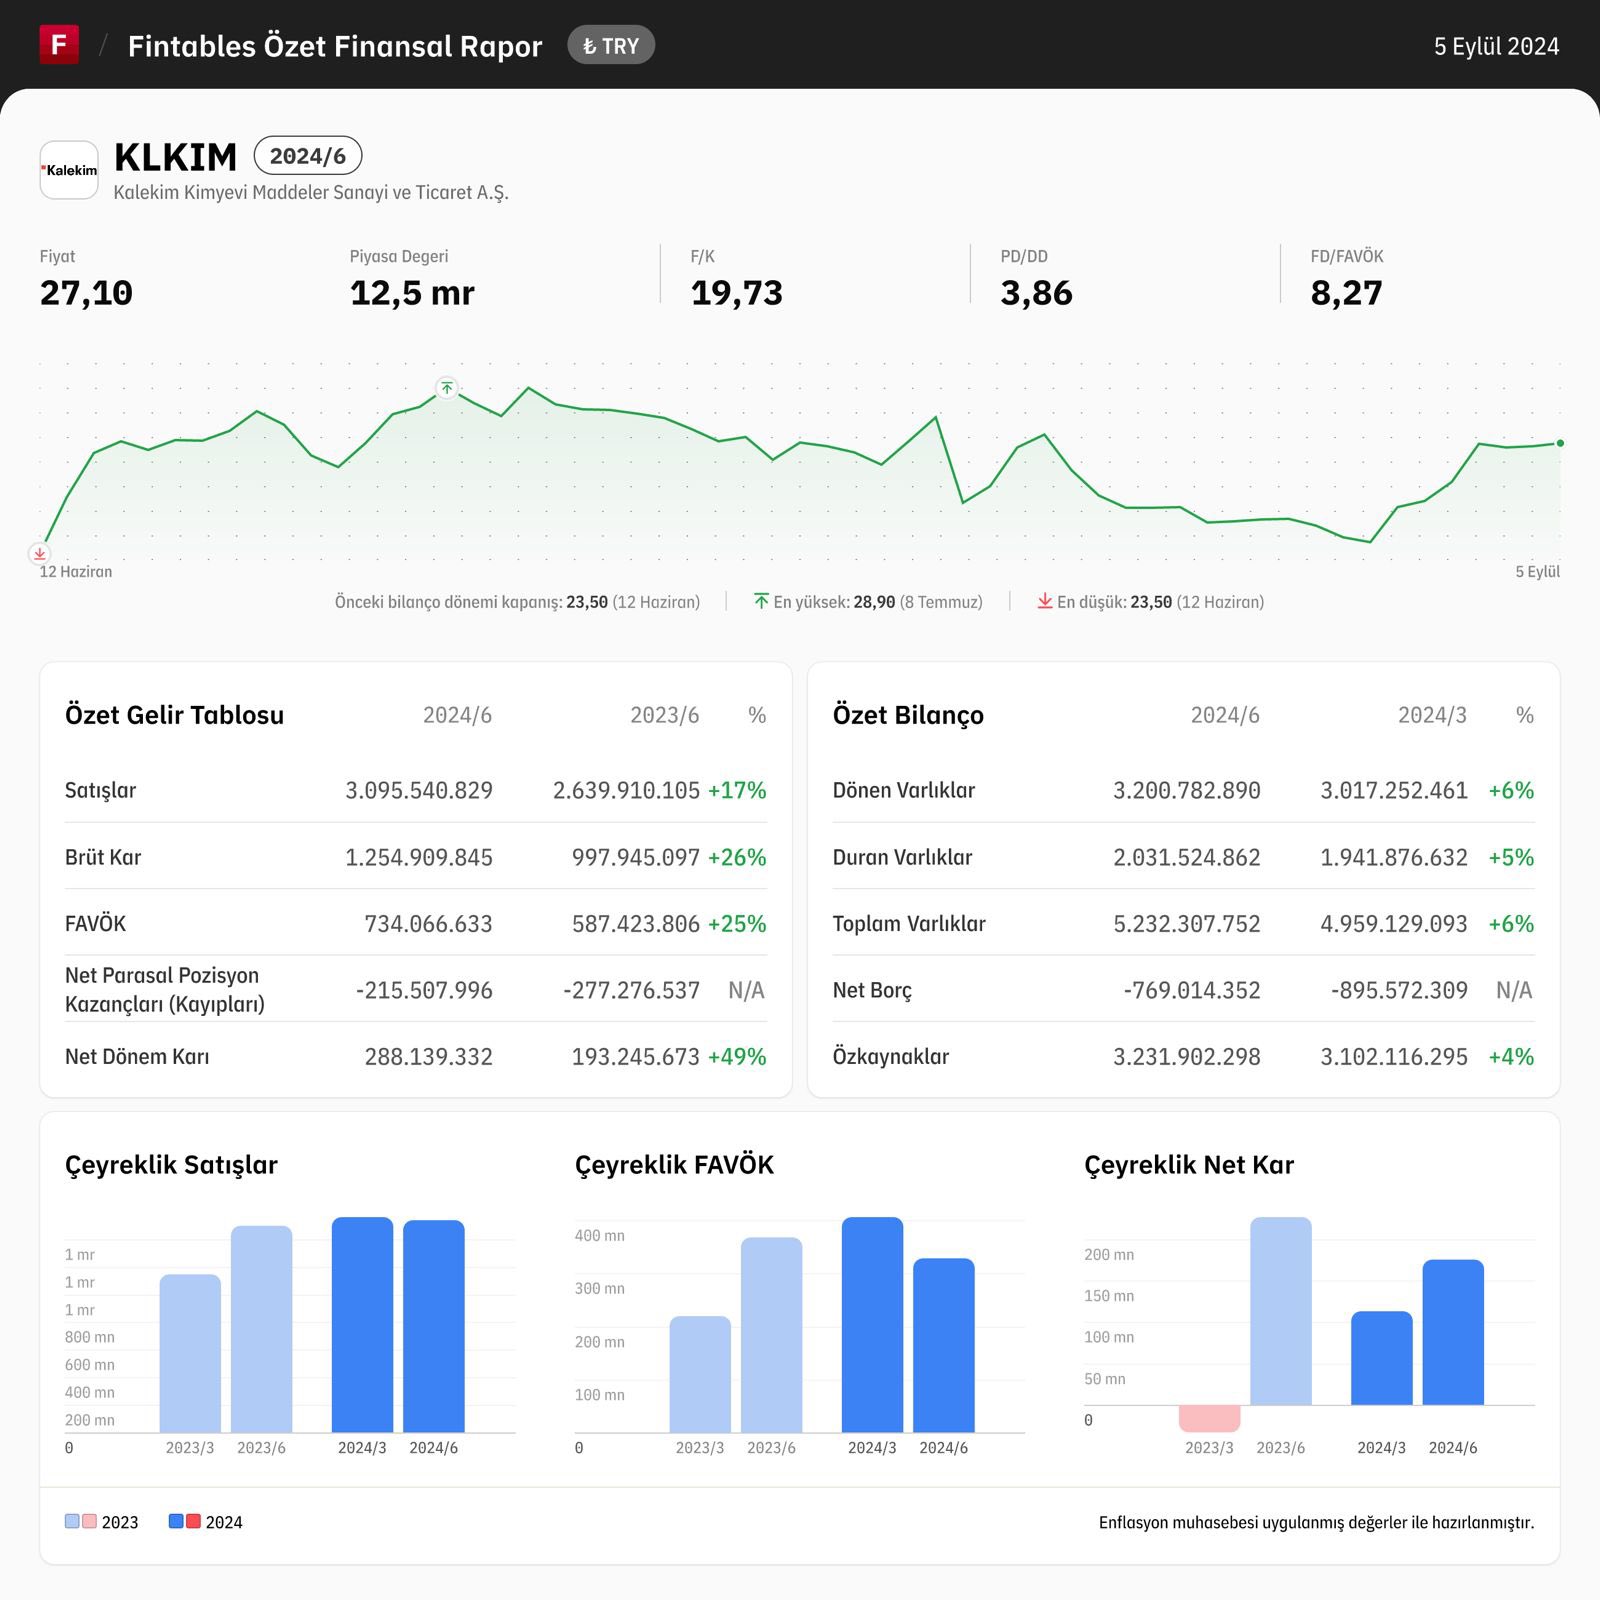Click the Net Parasal Pozisyon value -215.507.996
This screenshot has width=1600, height=1600.
[424, 990]
